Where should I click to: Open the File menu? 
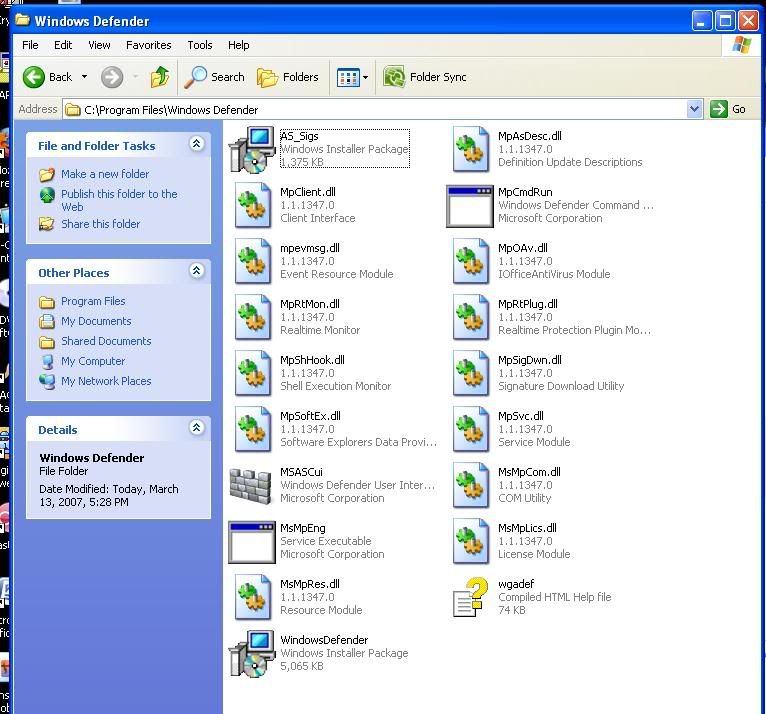(30, 45)
